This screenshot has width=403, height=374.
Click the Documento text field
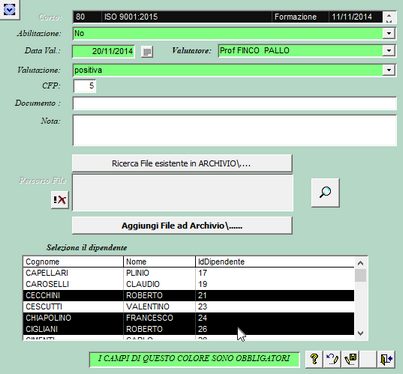(x=235, y=104)
